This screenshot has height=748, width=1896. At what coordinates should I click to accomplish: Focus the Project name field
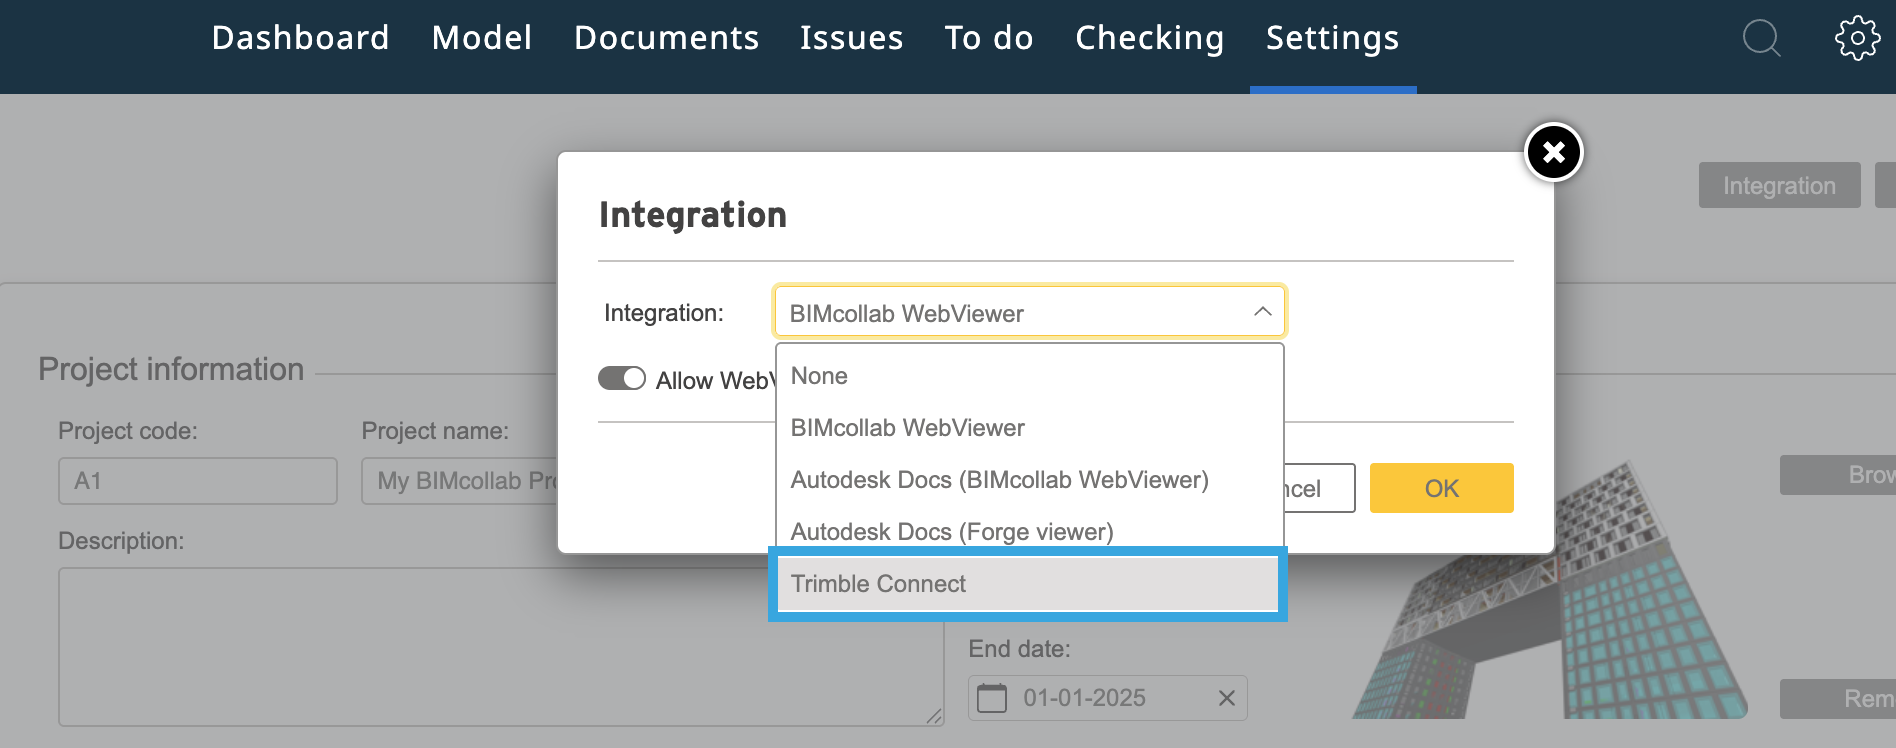click(460, 481)
